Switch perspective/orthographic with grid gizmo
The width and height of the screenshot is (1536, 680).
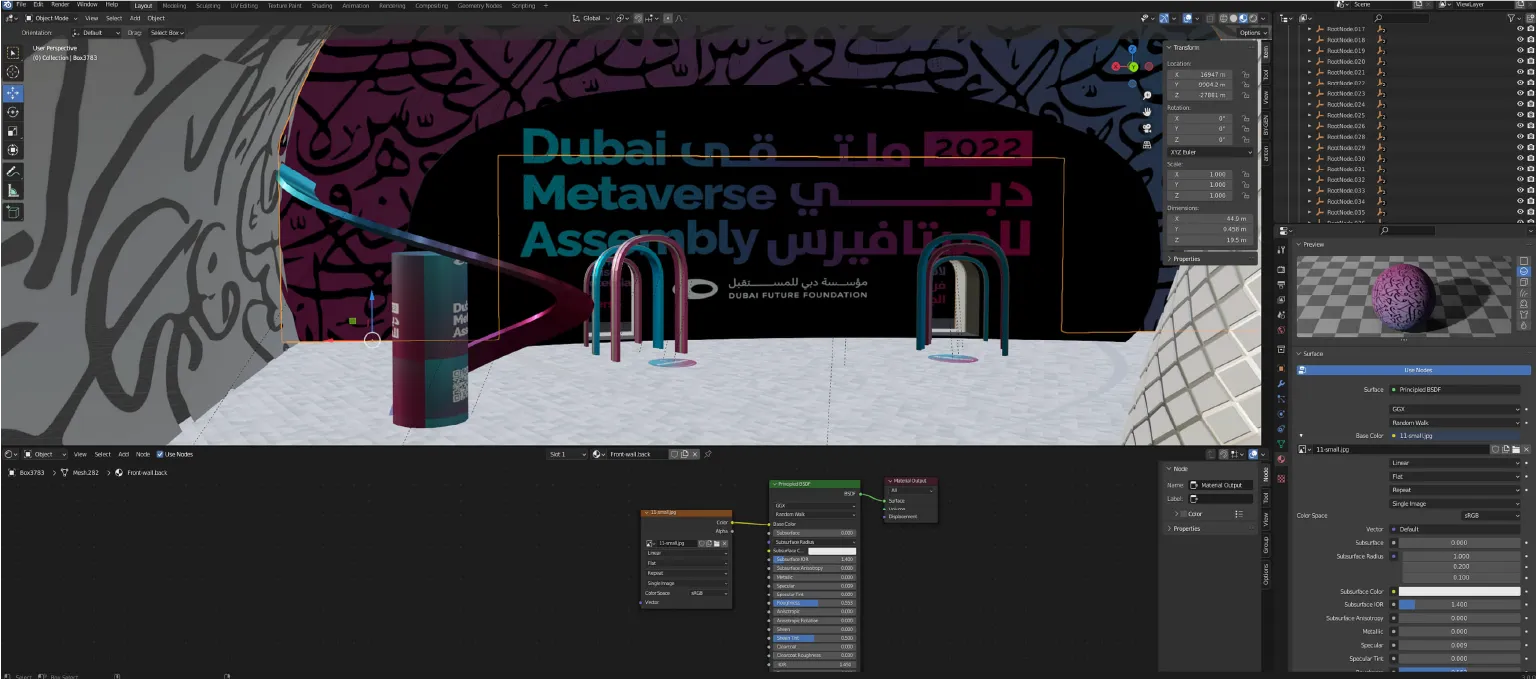click(x=1147, y=144)
